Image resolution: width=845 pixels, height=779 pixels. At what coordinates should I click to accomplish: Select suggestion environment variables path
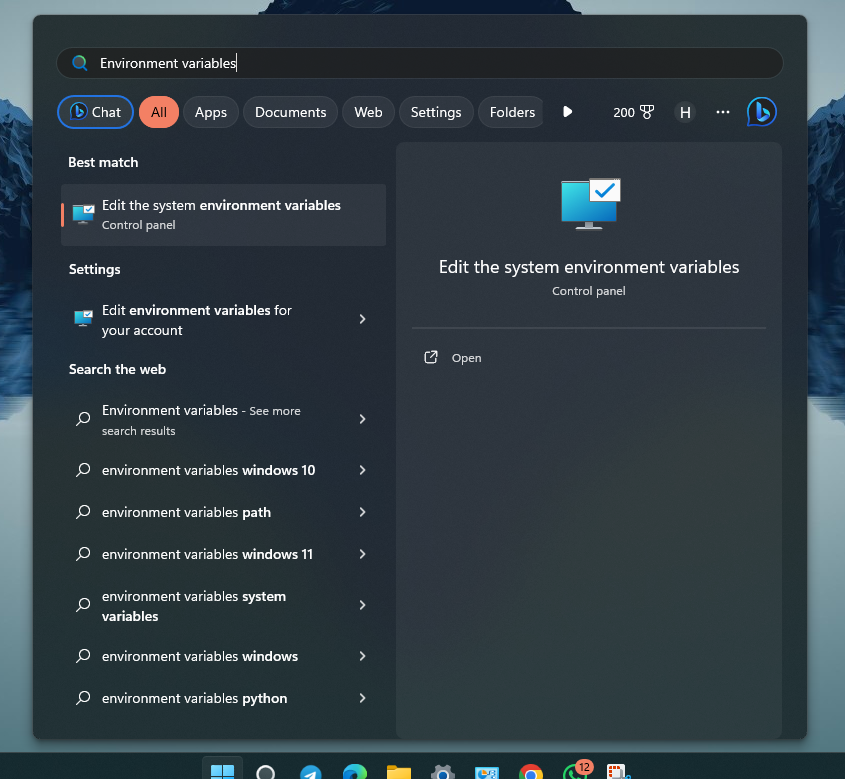(224, 512)
